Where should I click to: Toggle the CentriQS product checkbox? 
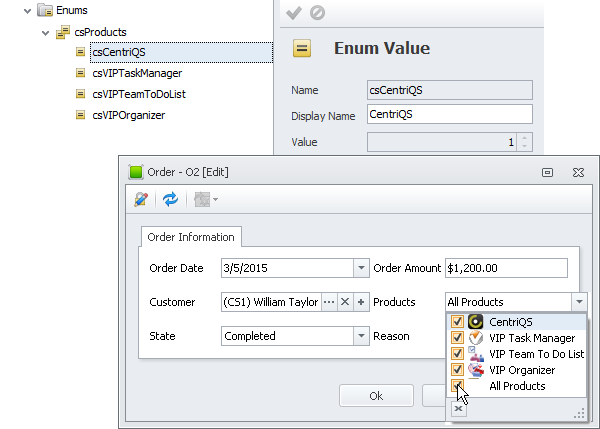click(458, 322)
